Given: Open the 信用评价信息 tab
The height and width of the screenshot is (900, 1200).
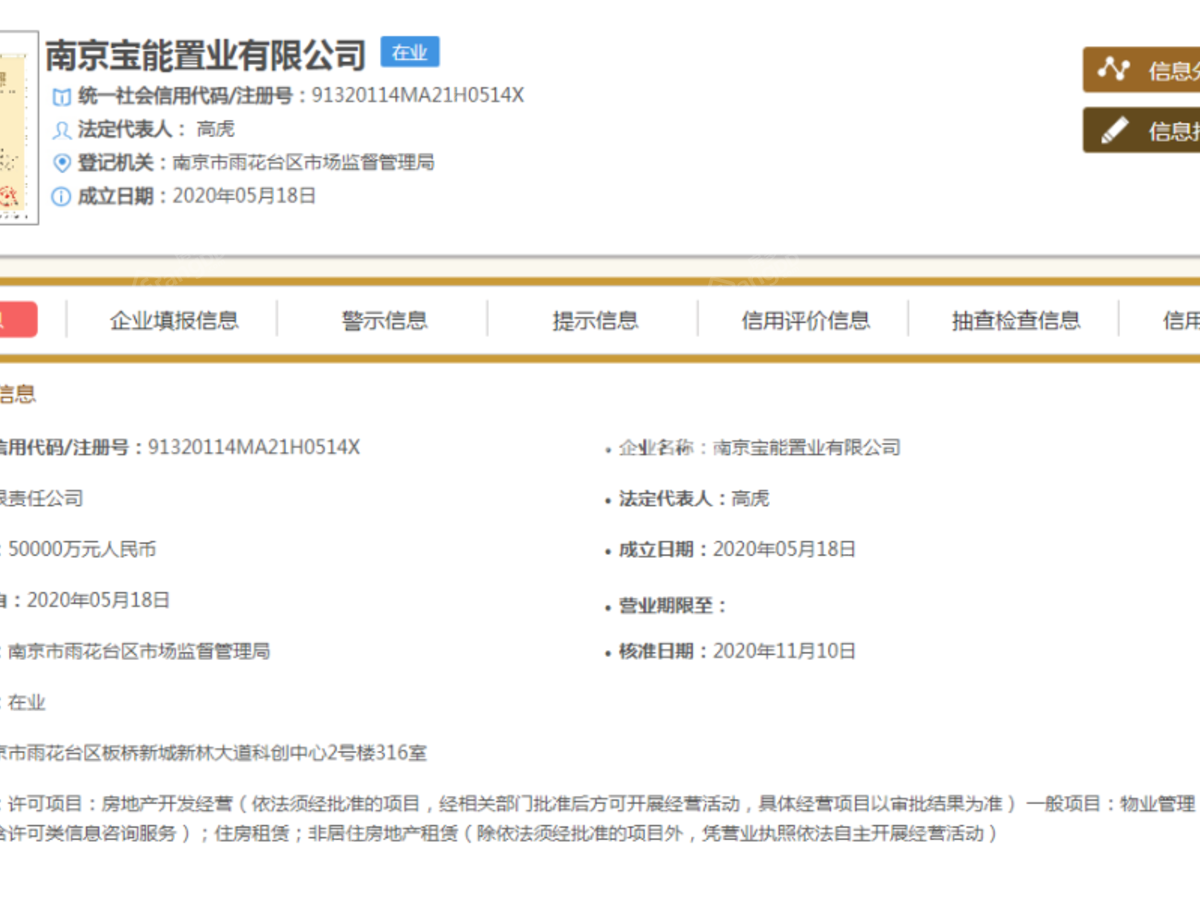Looking at the screenshot, I should 805,320.
